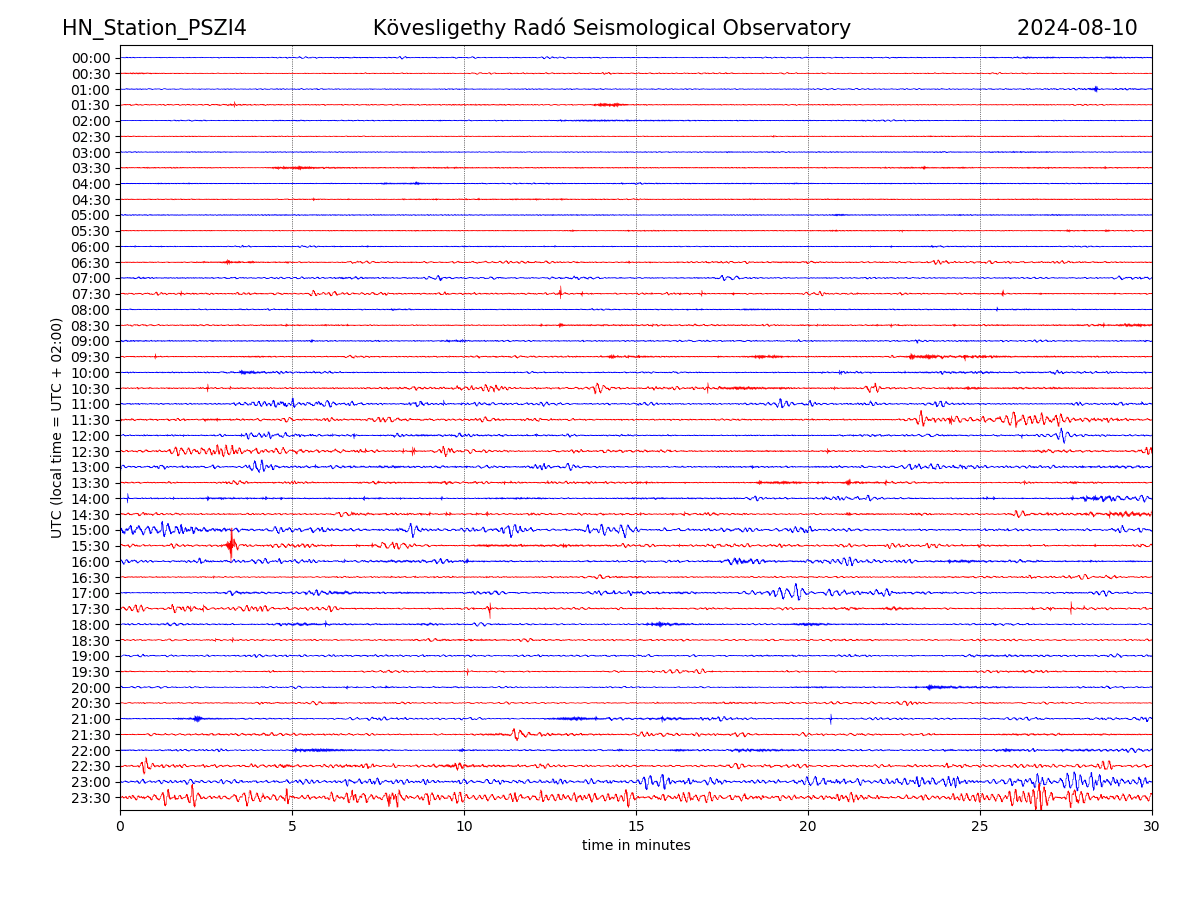The height and width of the screenshot is (900, 1200).
Task: Click the 06:30 row tick label
Action: click(x=90, y=263)
